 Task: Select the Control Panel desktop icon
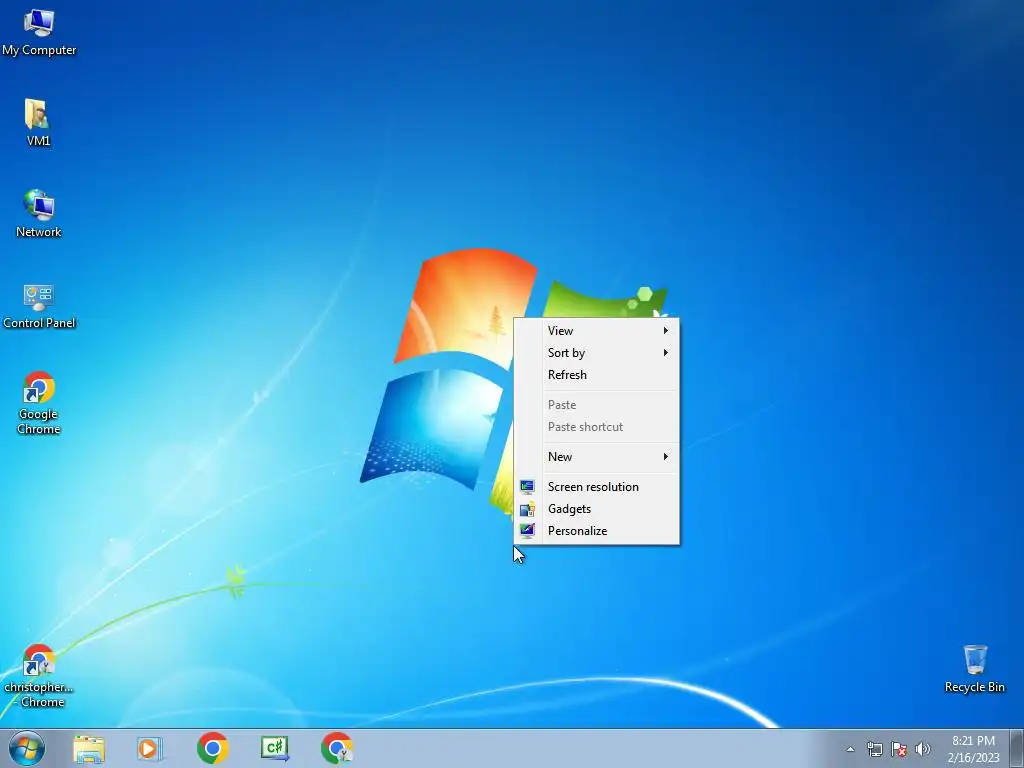[39, 305]
